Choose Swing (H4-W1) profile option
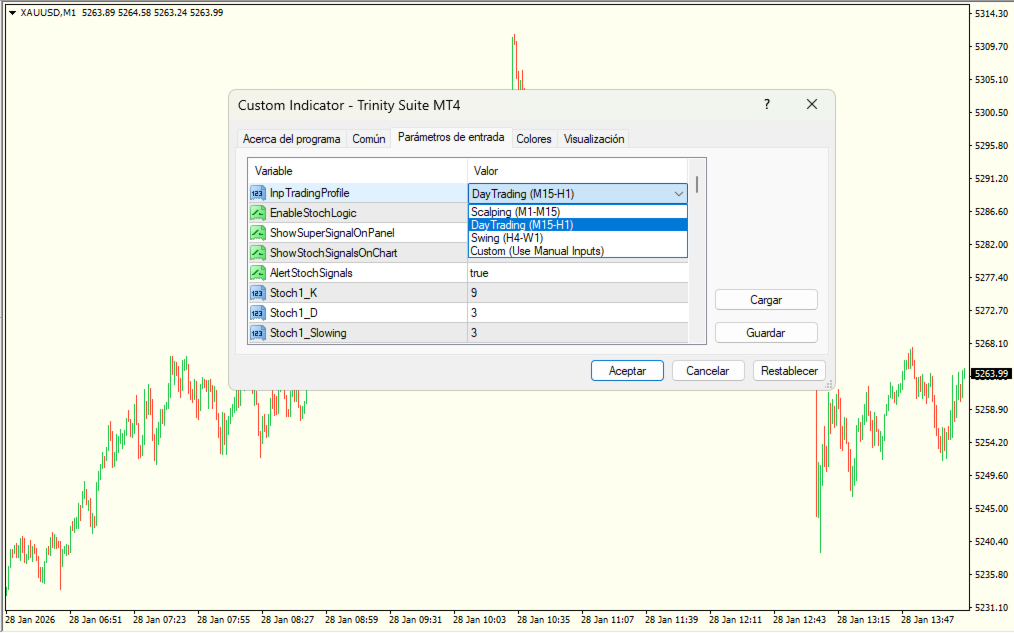Image resolution: width=1014 pixels, height=633 pixels. pos(507,238)
